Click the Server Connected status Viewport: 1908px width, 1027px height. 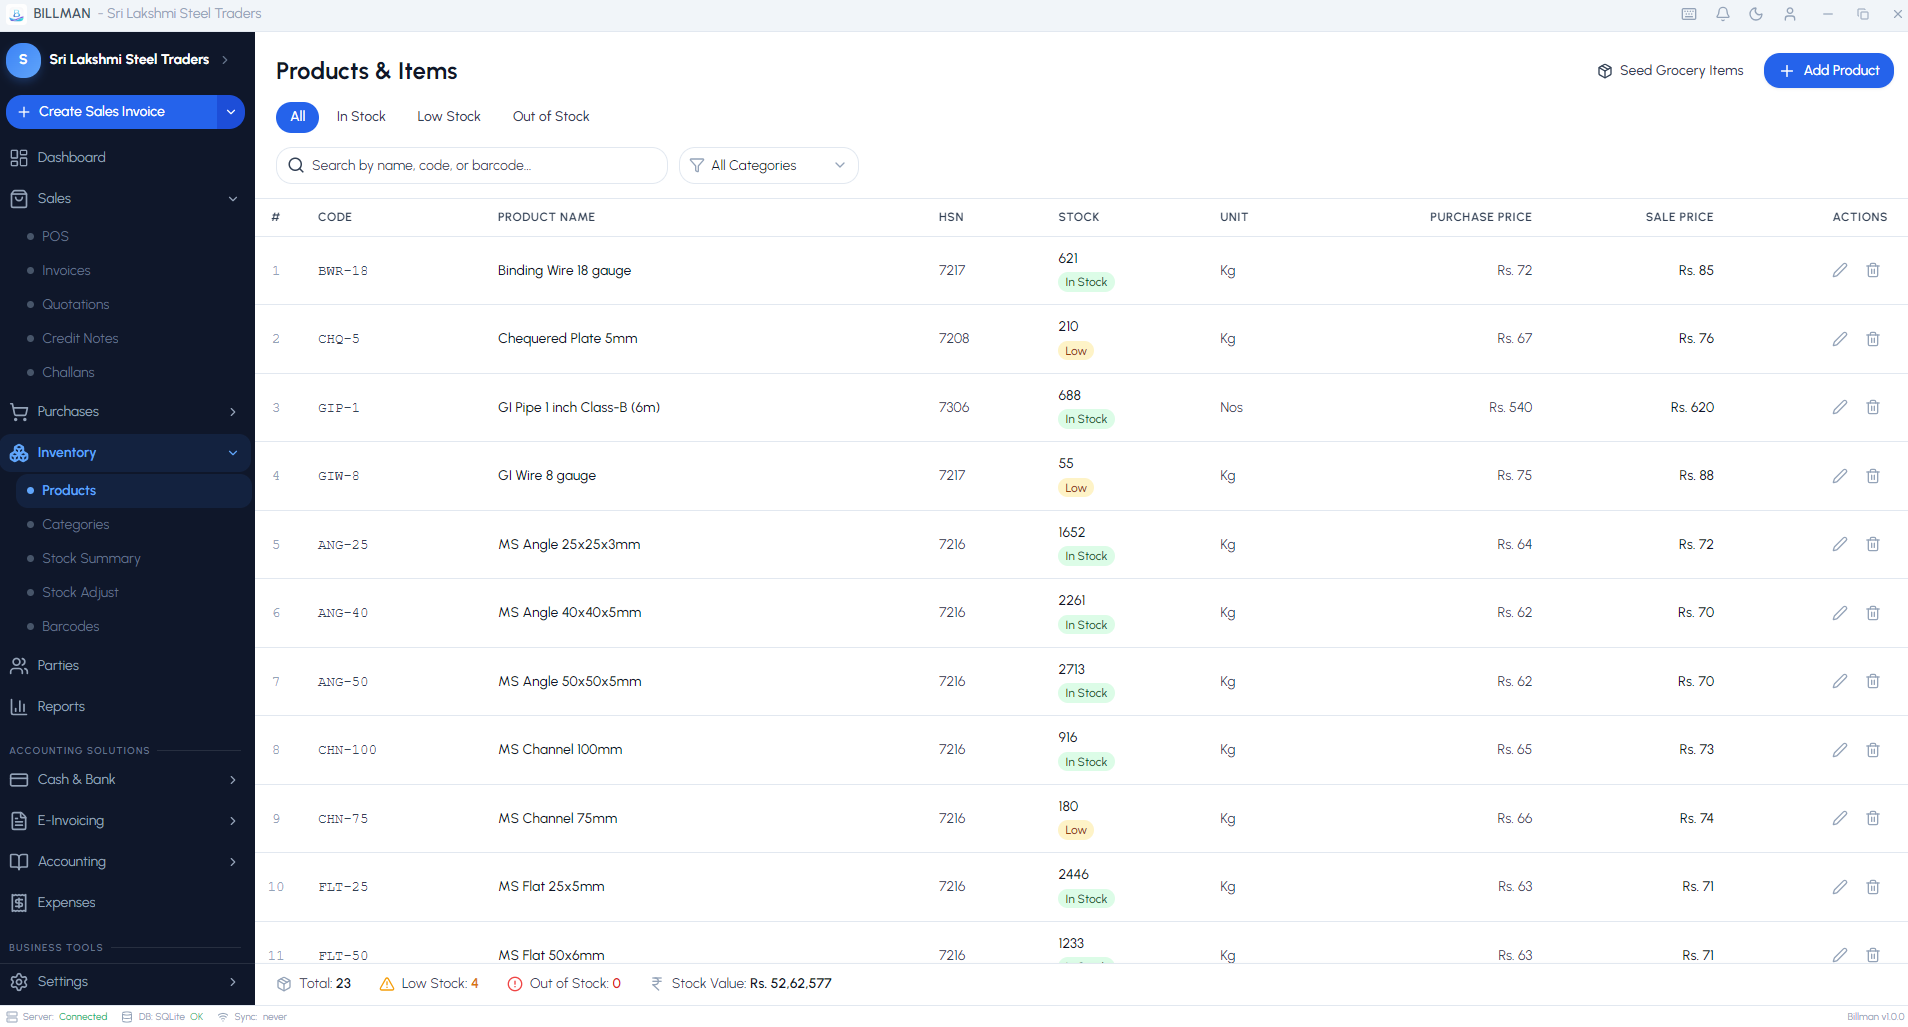(57, 1017)
